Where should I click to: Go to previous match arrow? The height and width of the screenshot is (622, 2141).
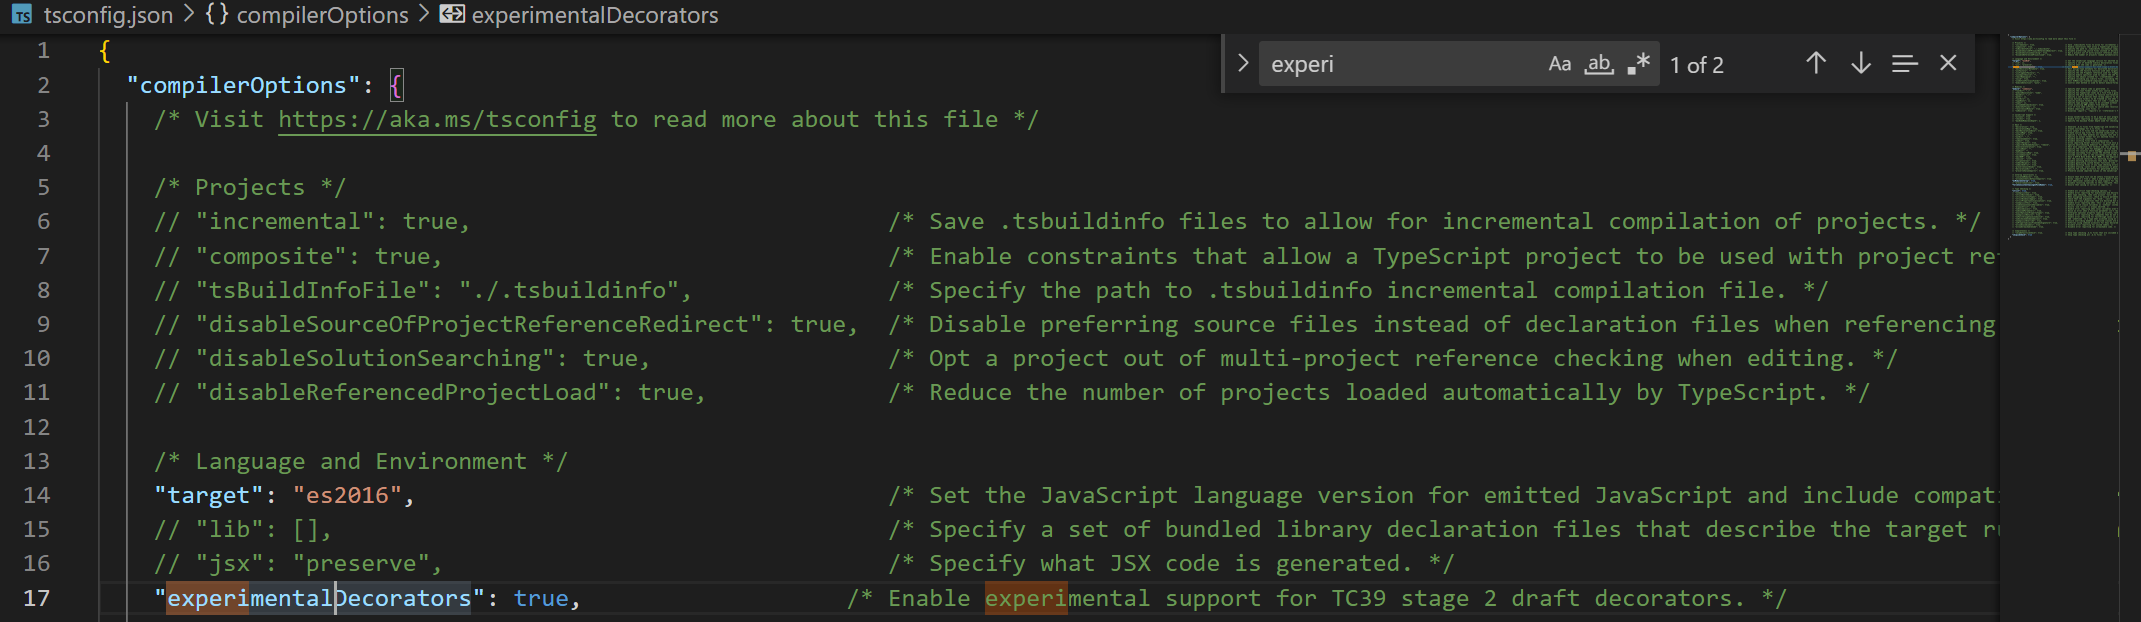[x=1816, y=63]
